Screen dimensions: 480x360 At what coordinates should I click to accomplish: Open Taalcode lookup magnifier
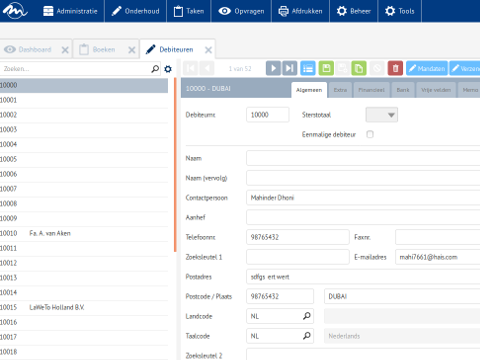[x=307, y=335]
